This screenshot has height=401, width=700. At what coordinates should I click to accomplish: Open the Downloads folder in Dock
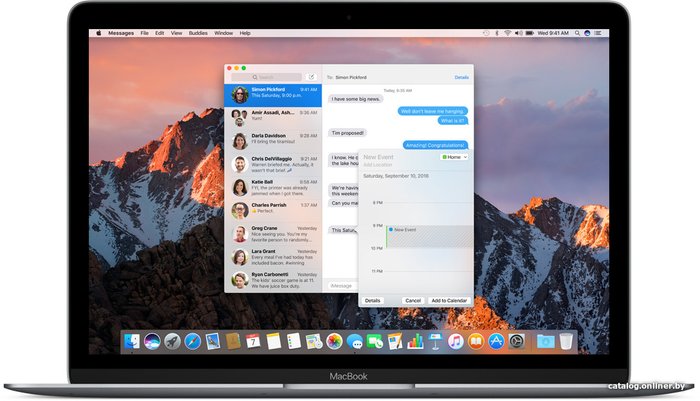546,342
